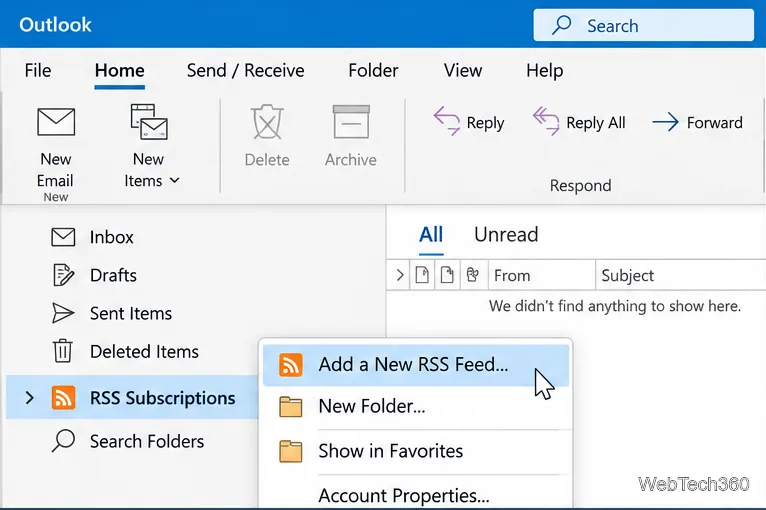Switch to the Home ribbon tab
The image size is (766, 510).
click(x=120, y=70)
